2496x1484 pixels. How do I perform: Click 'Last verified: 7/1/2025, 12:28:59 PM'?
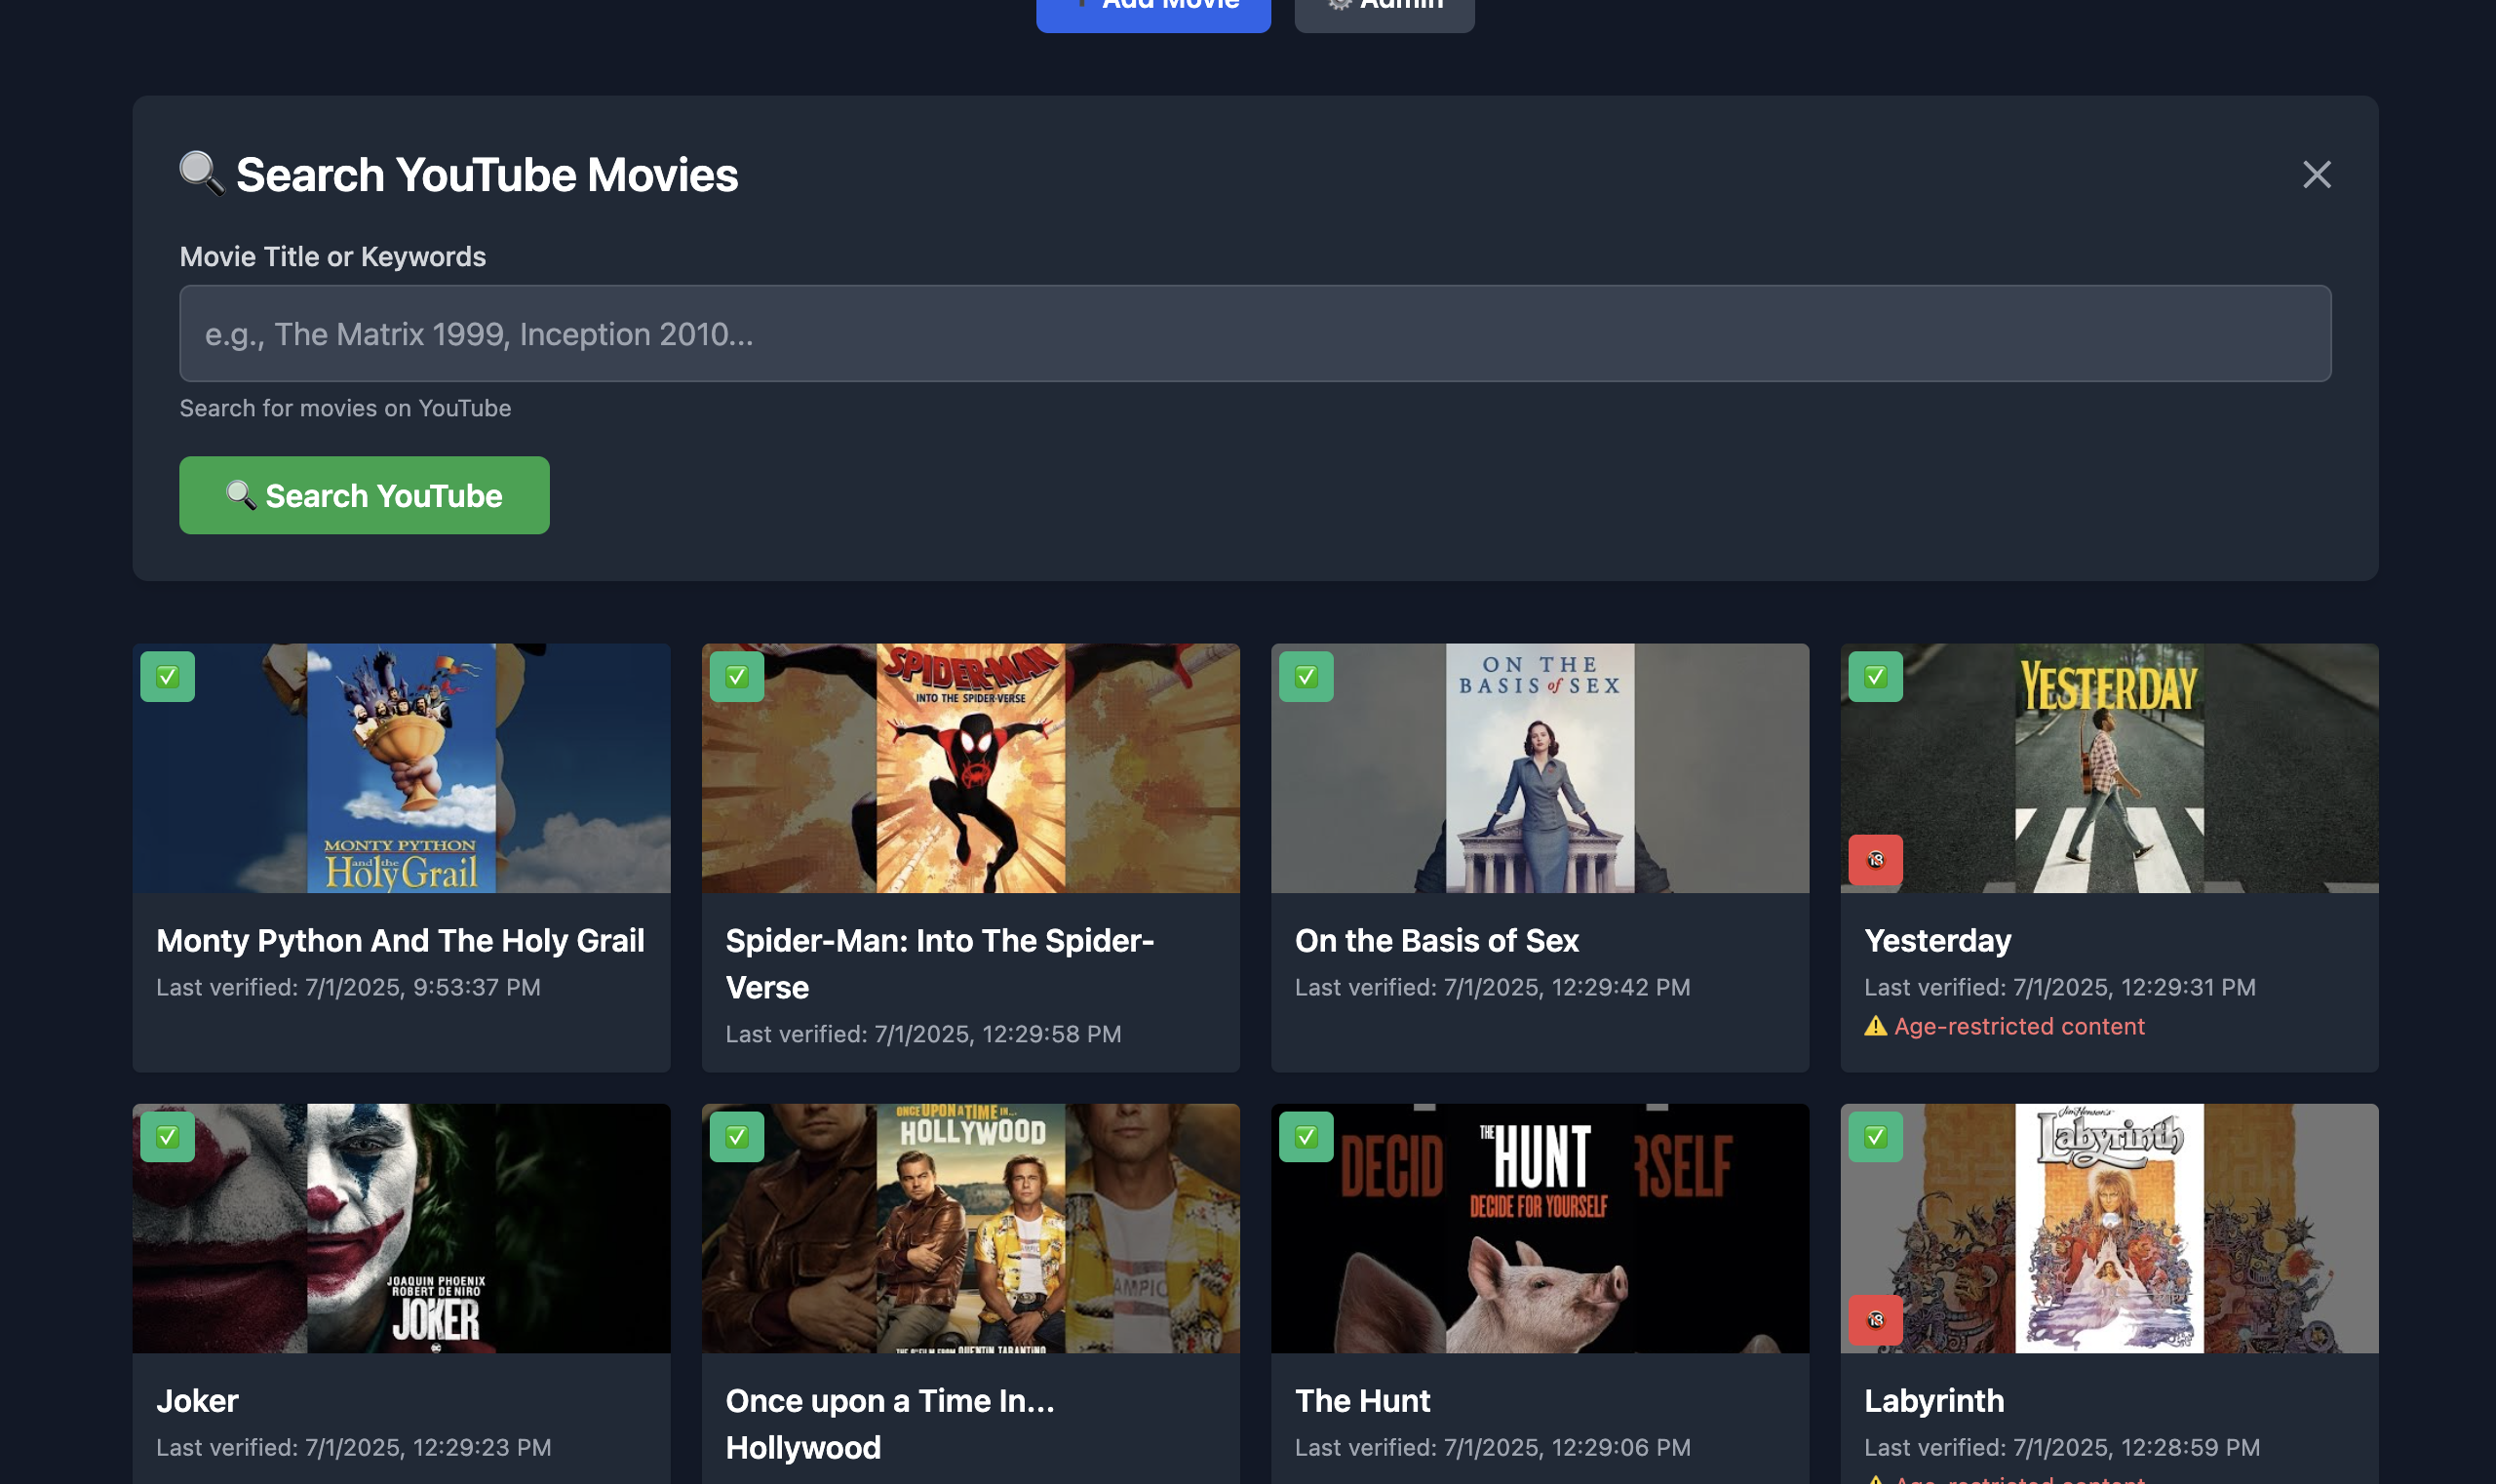[2061, 1447]
